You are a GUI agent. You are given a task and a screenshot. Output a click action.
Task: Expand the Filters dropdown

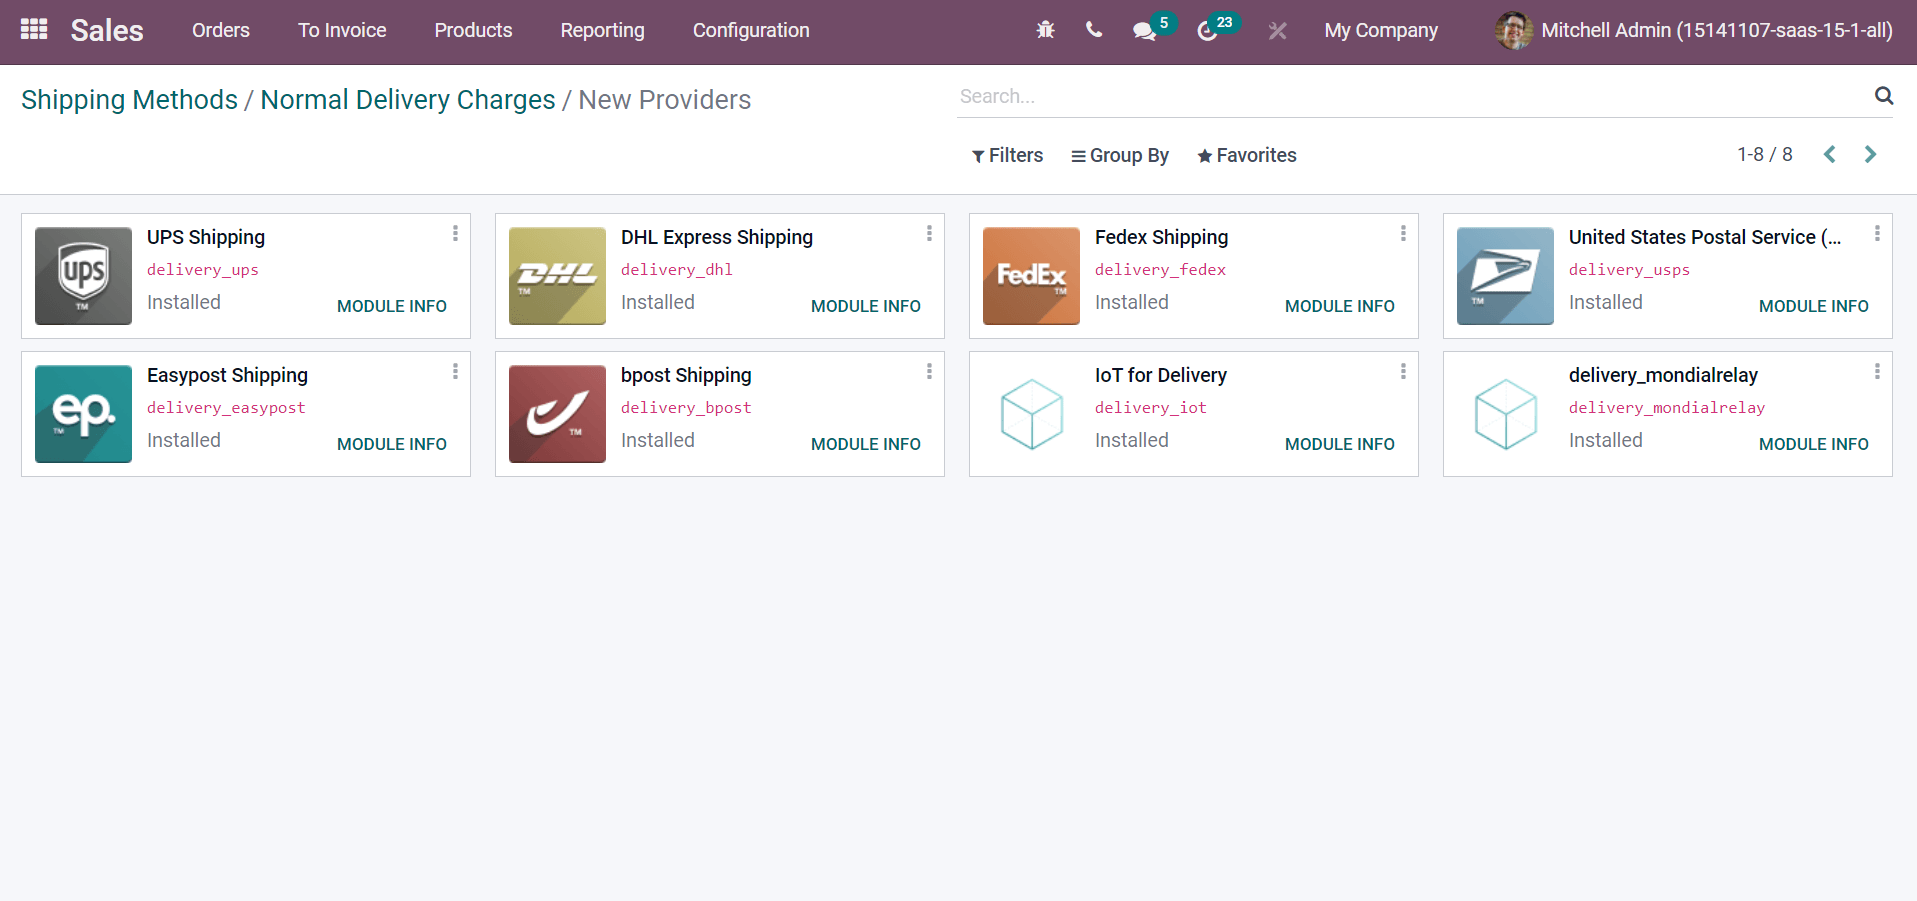coord(1007,155)
